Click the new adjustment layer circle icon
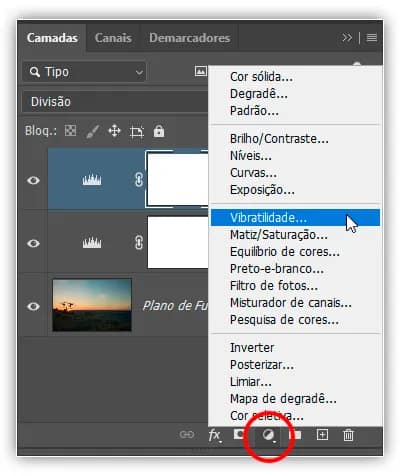This screenshot has width=400, height=476. coord(269,435)
